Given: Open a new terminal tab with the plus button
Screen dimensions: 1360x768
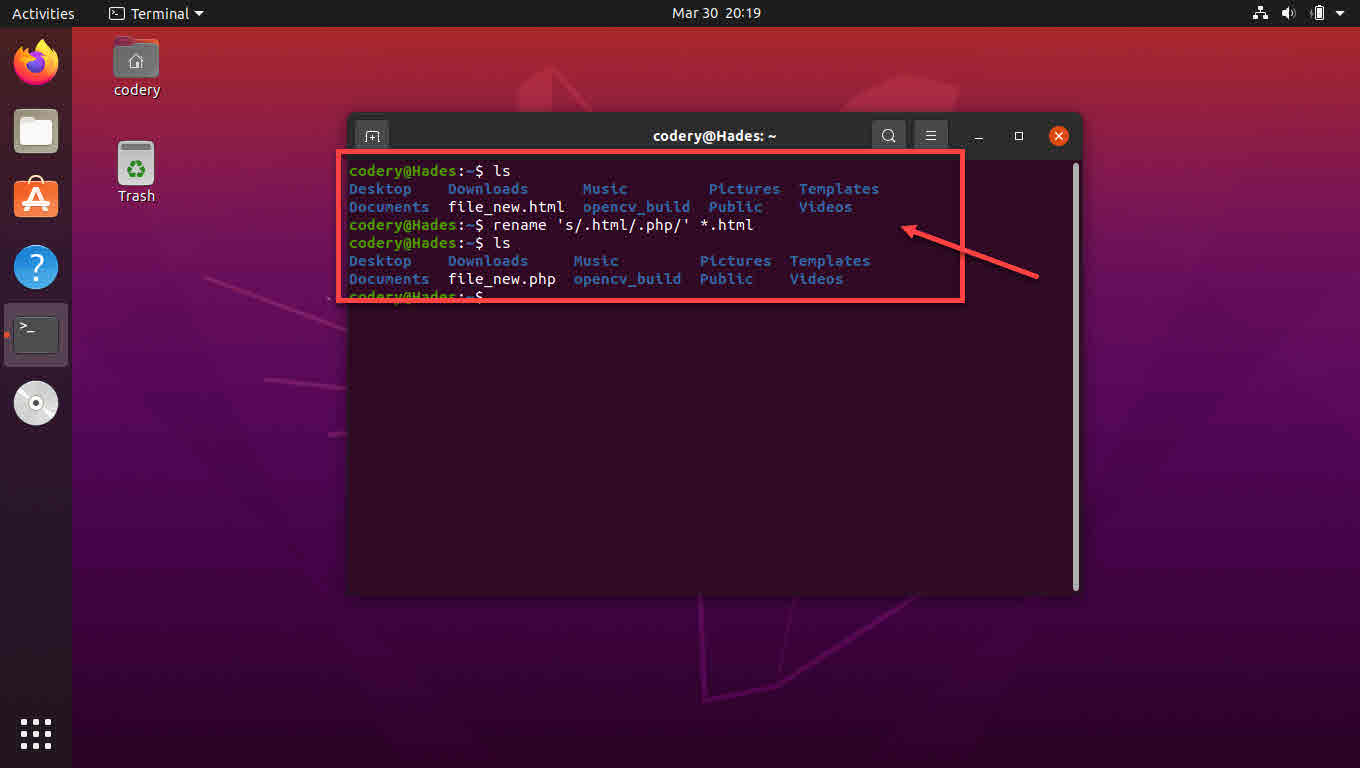Looking at the screenshot, I should (x=371, y=135).
